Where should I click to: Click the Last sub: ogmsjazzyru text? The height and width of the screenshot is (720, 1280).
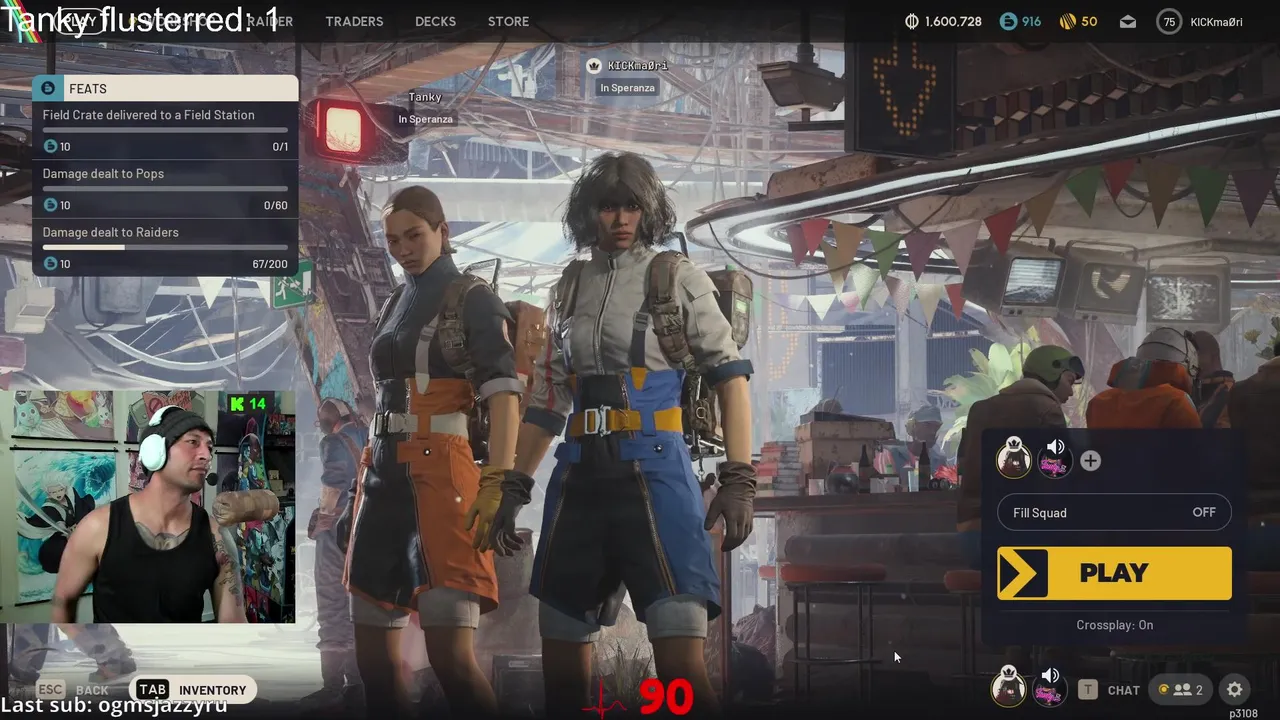pyautogui.click(x=114, y=705)
